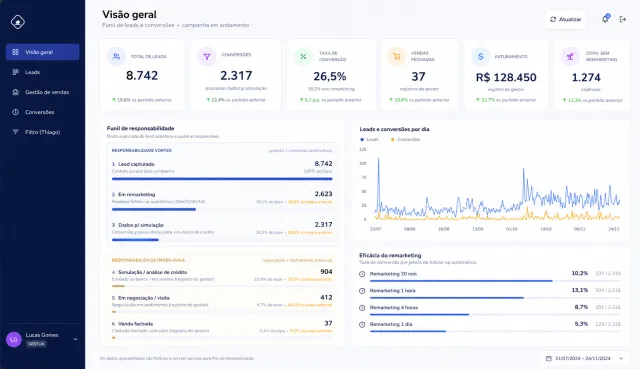Click the Responsabilidade Vortex heading
The image size is (640, 369).
coord(142,151)
